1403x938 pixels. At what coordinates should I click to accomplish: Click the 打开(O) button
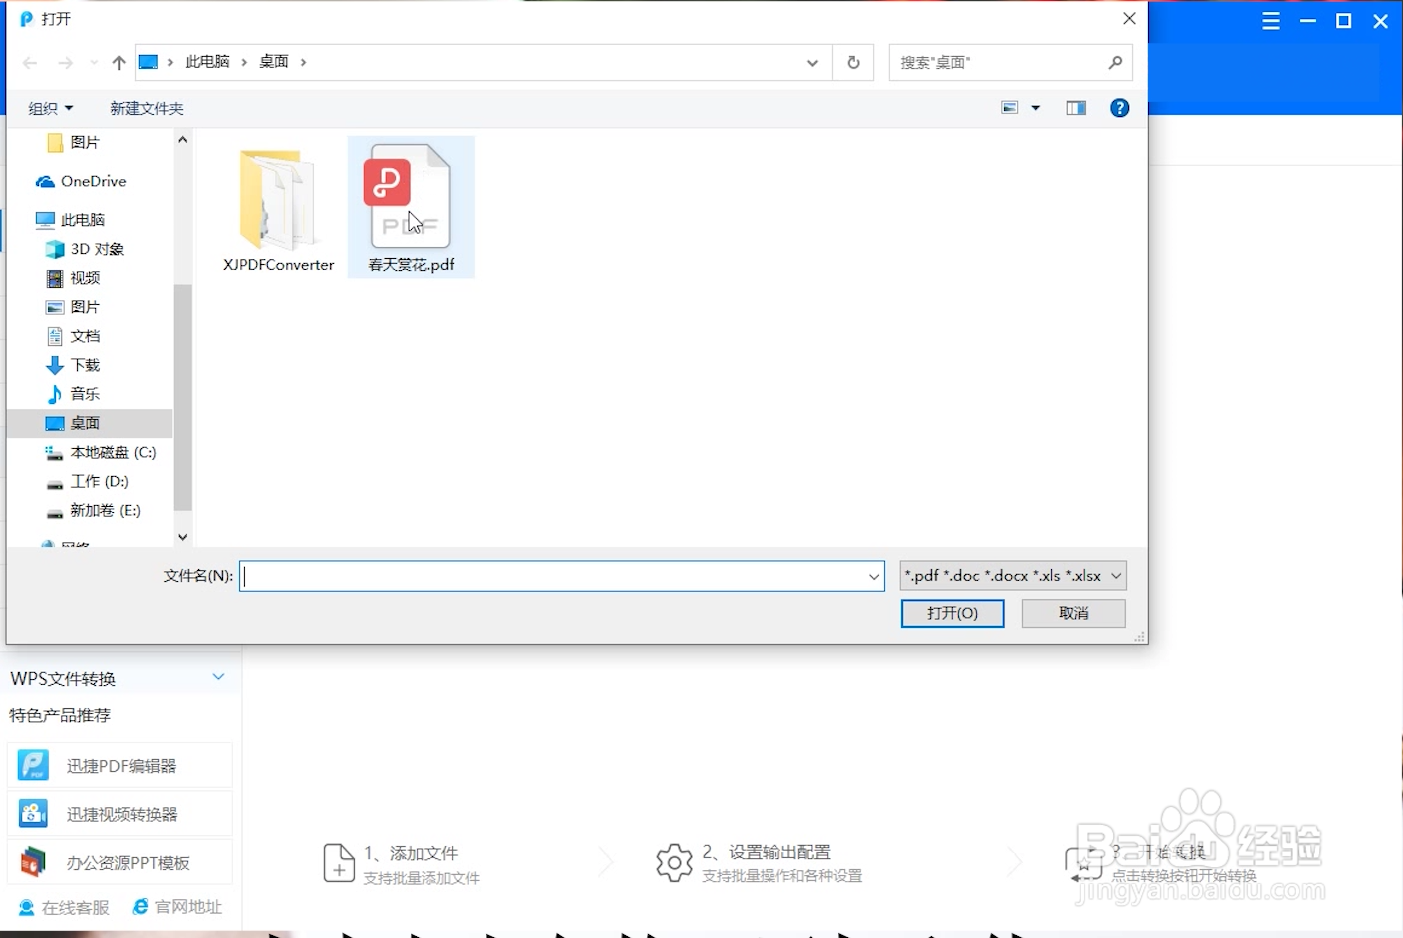[x=951, y=613]
